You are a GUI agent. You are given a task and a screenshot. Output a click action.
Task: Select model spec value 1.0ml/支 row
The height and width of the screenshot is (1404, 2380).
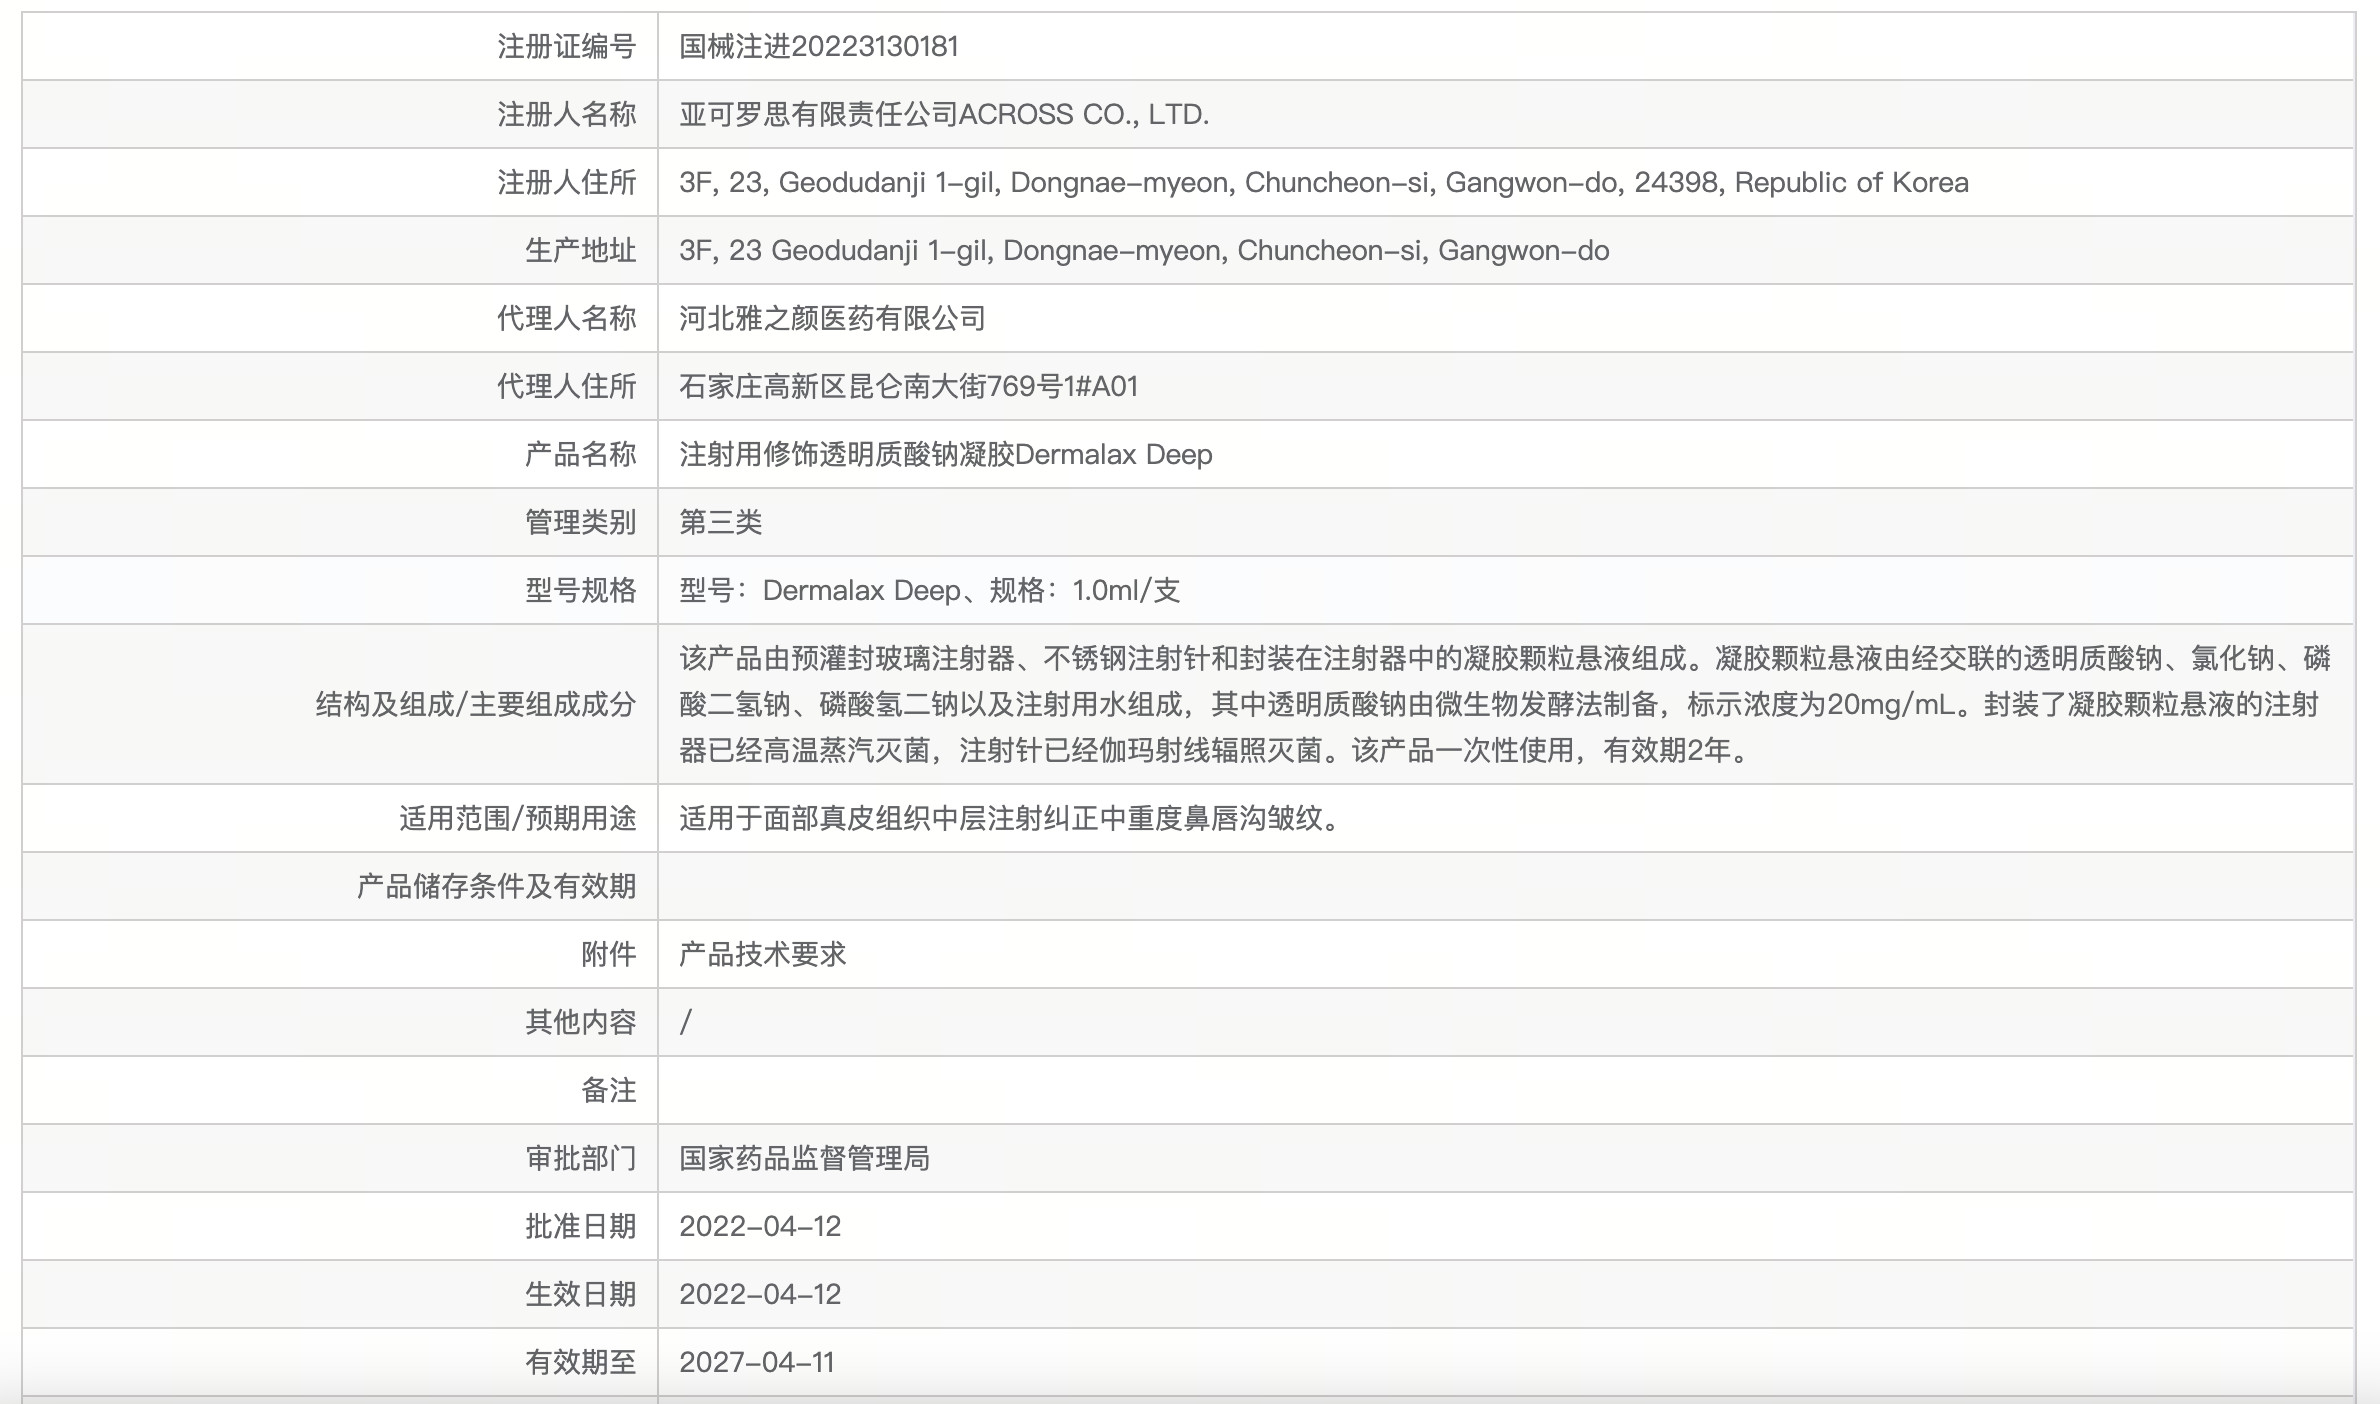(930, 590)
